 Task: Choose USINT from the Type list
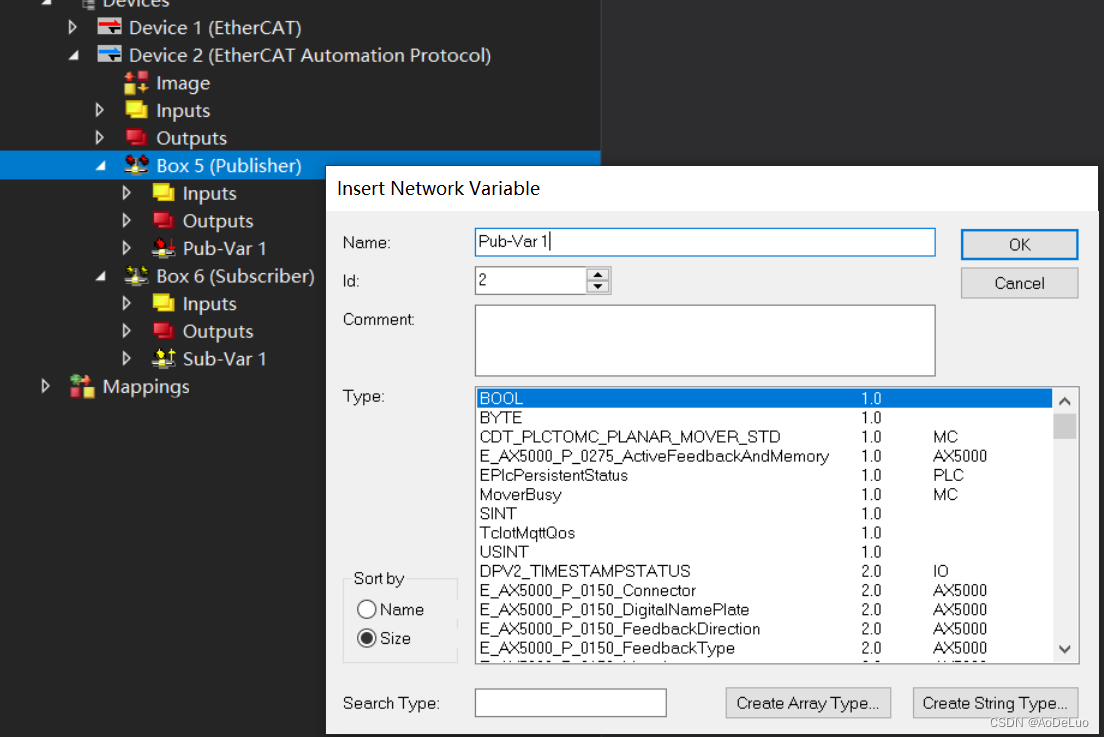[x=504, y=552]
